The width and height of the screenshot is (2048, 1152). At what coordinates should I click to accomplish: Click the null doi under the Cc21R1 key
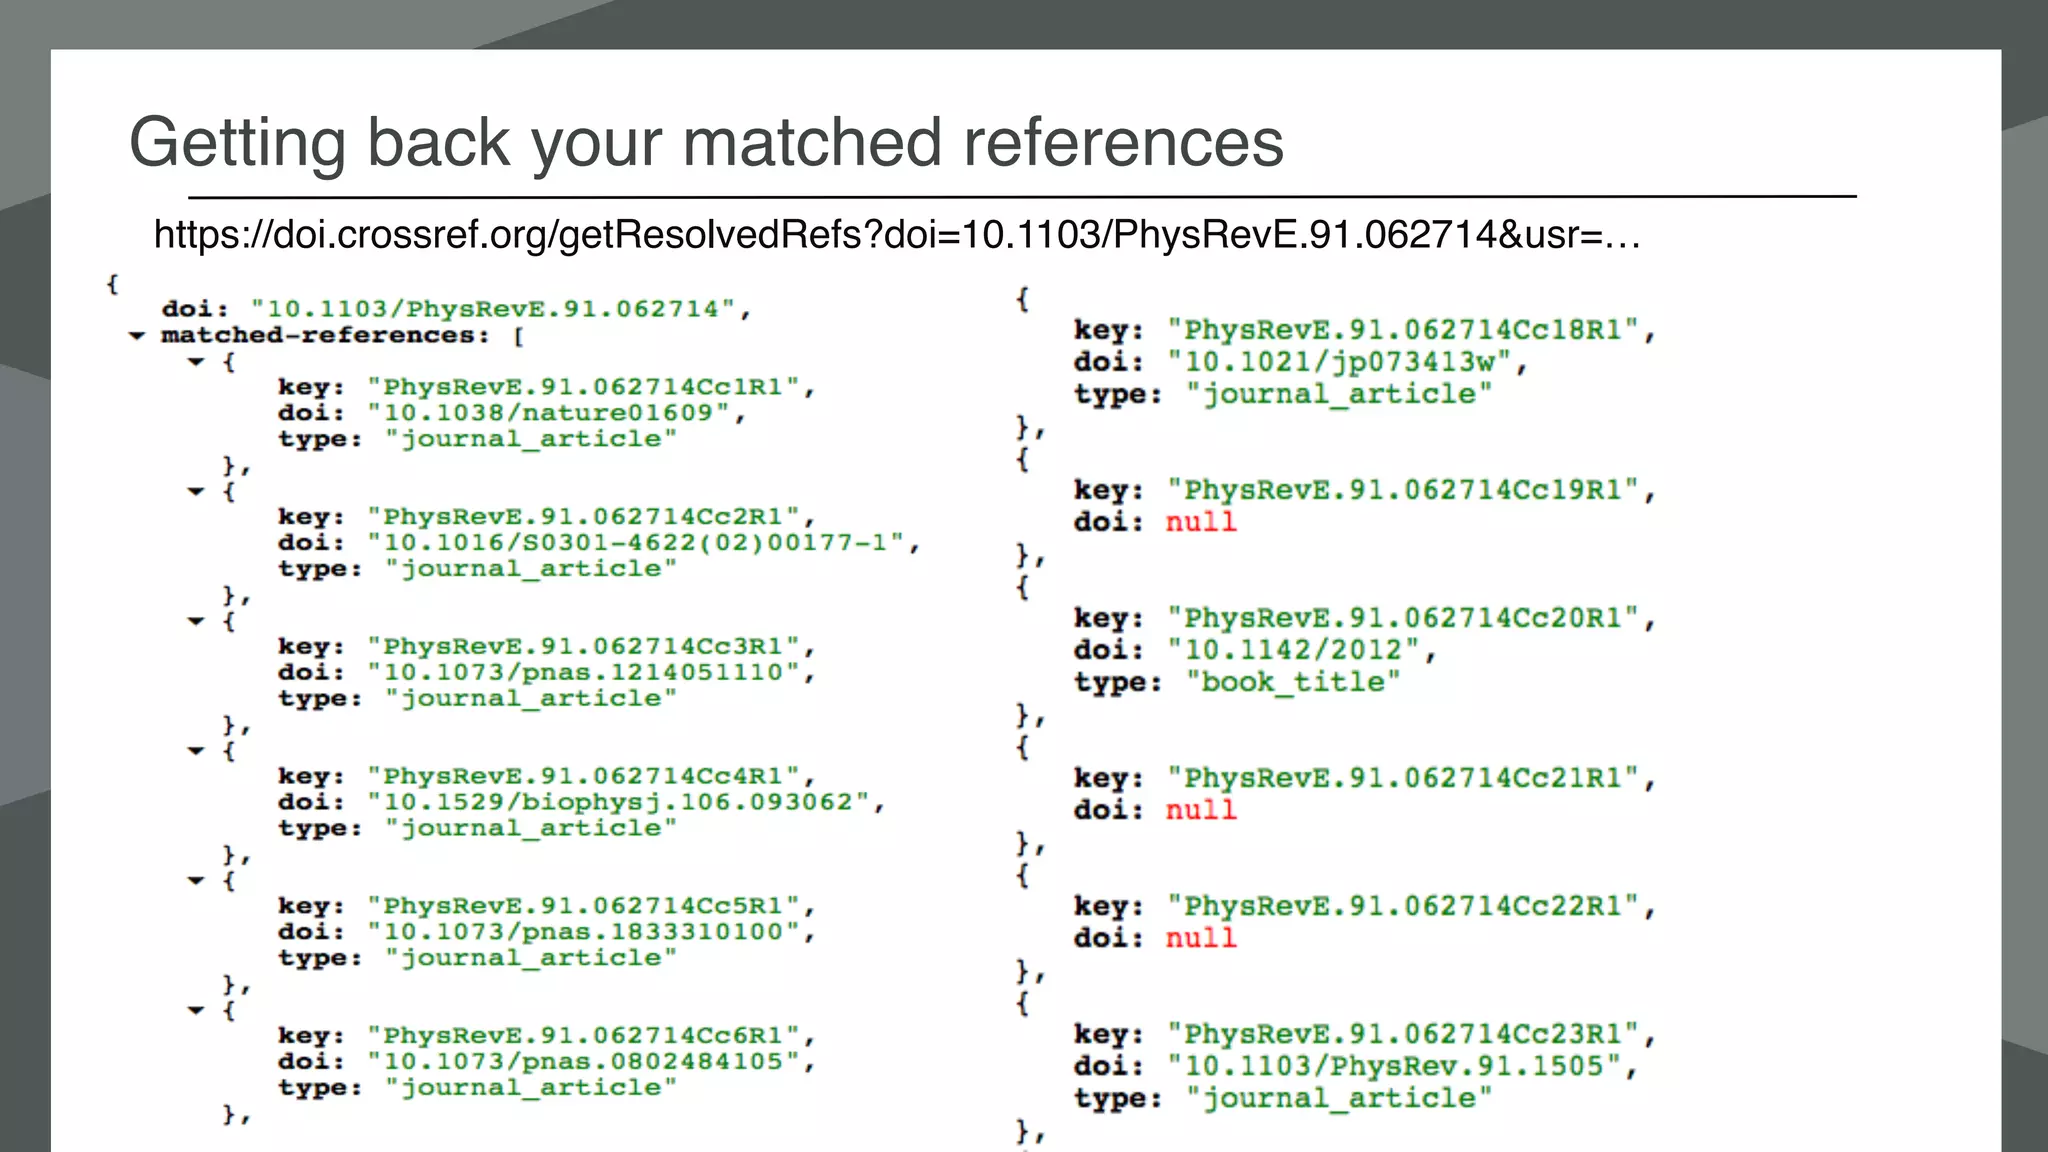pyautogui.click(x=1201, y=810)
